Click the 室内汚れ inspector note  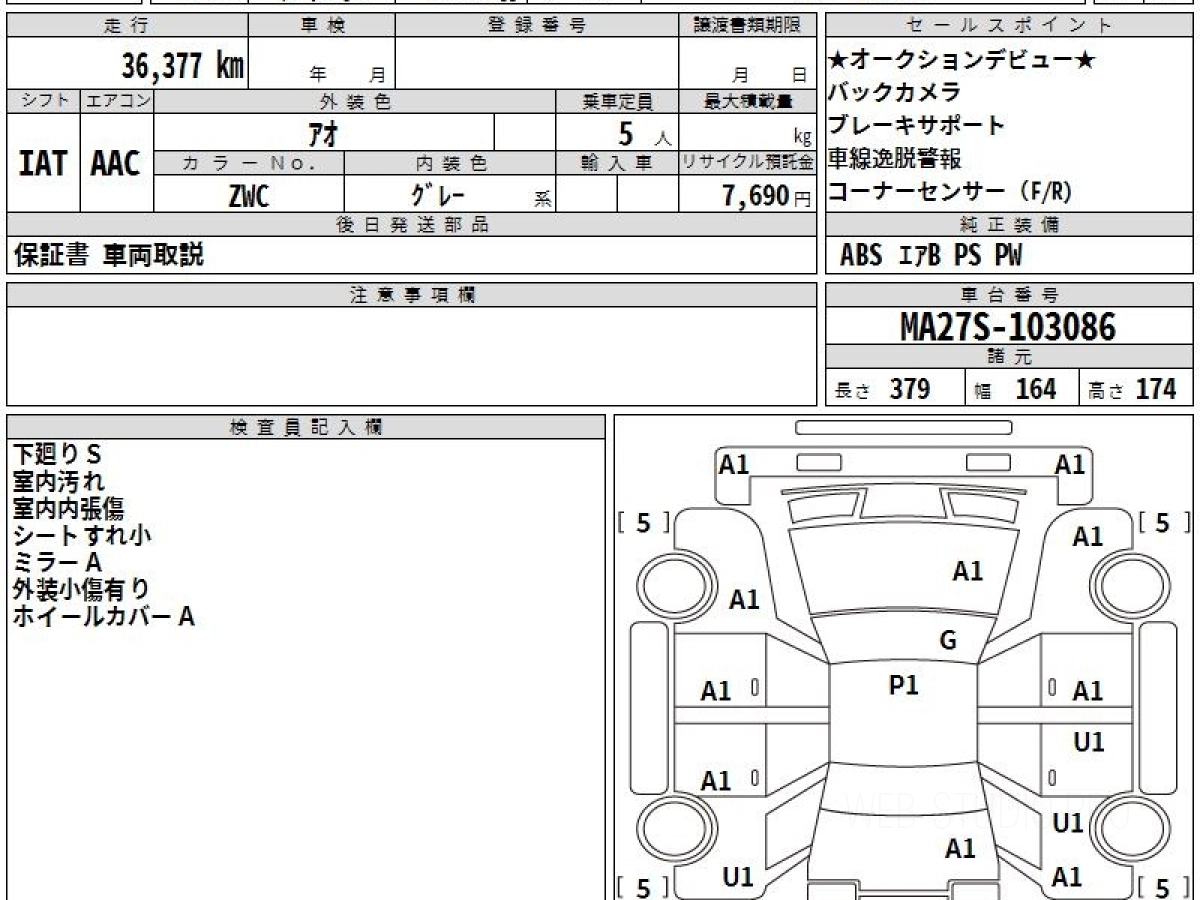pyautogui.click(x=59, y=481)
